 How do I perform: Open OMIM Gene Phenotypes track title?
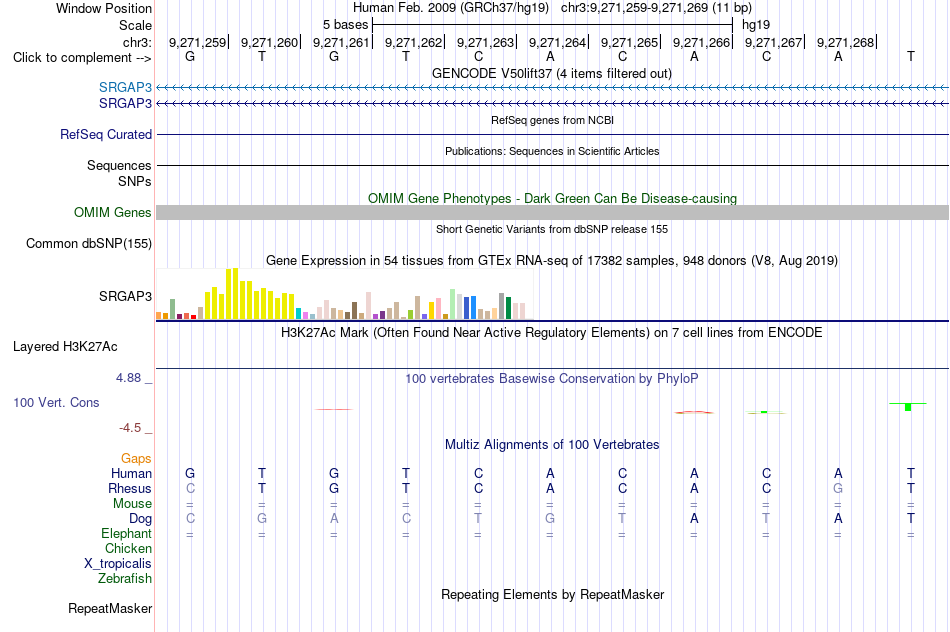552,198
